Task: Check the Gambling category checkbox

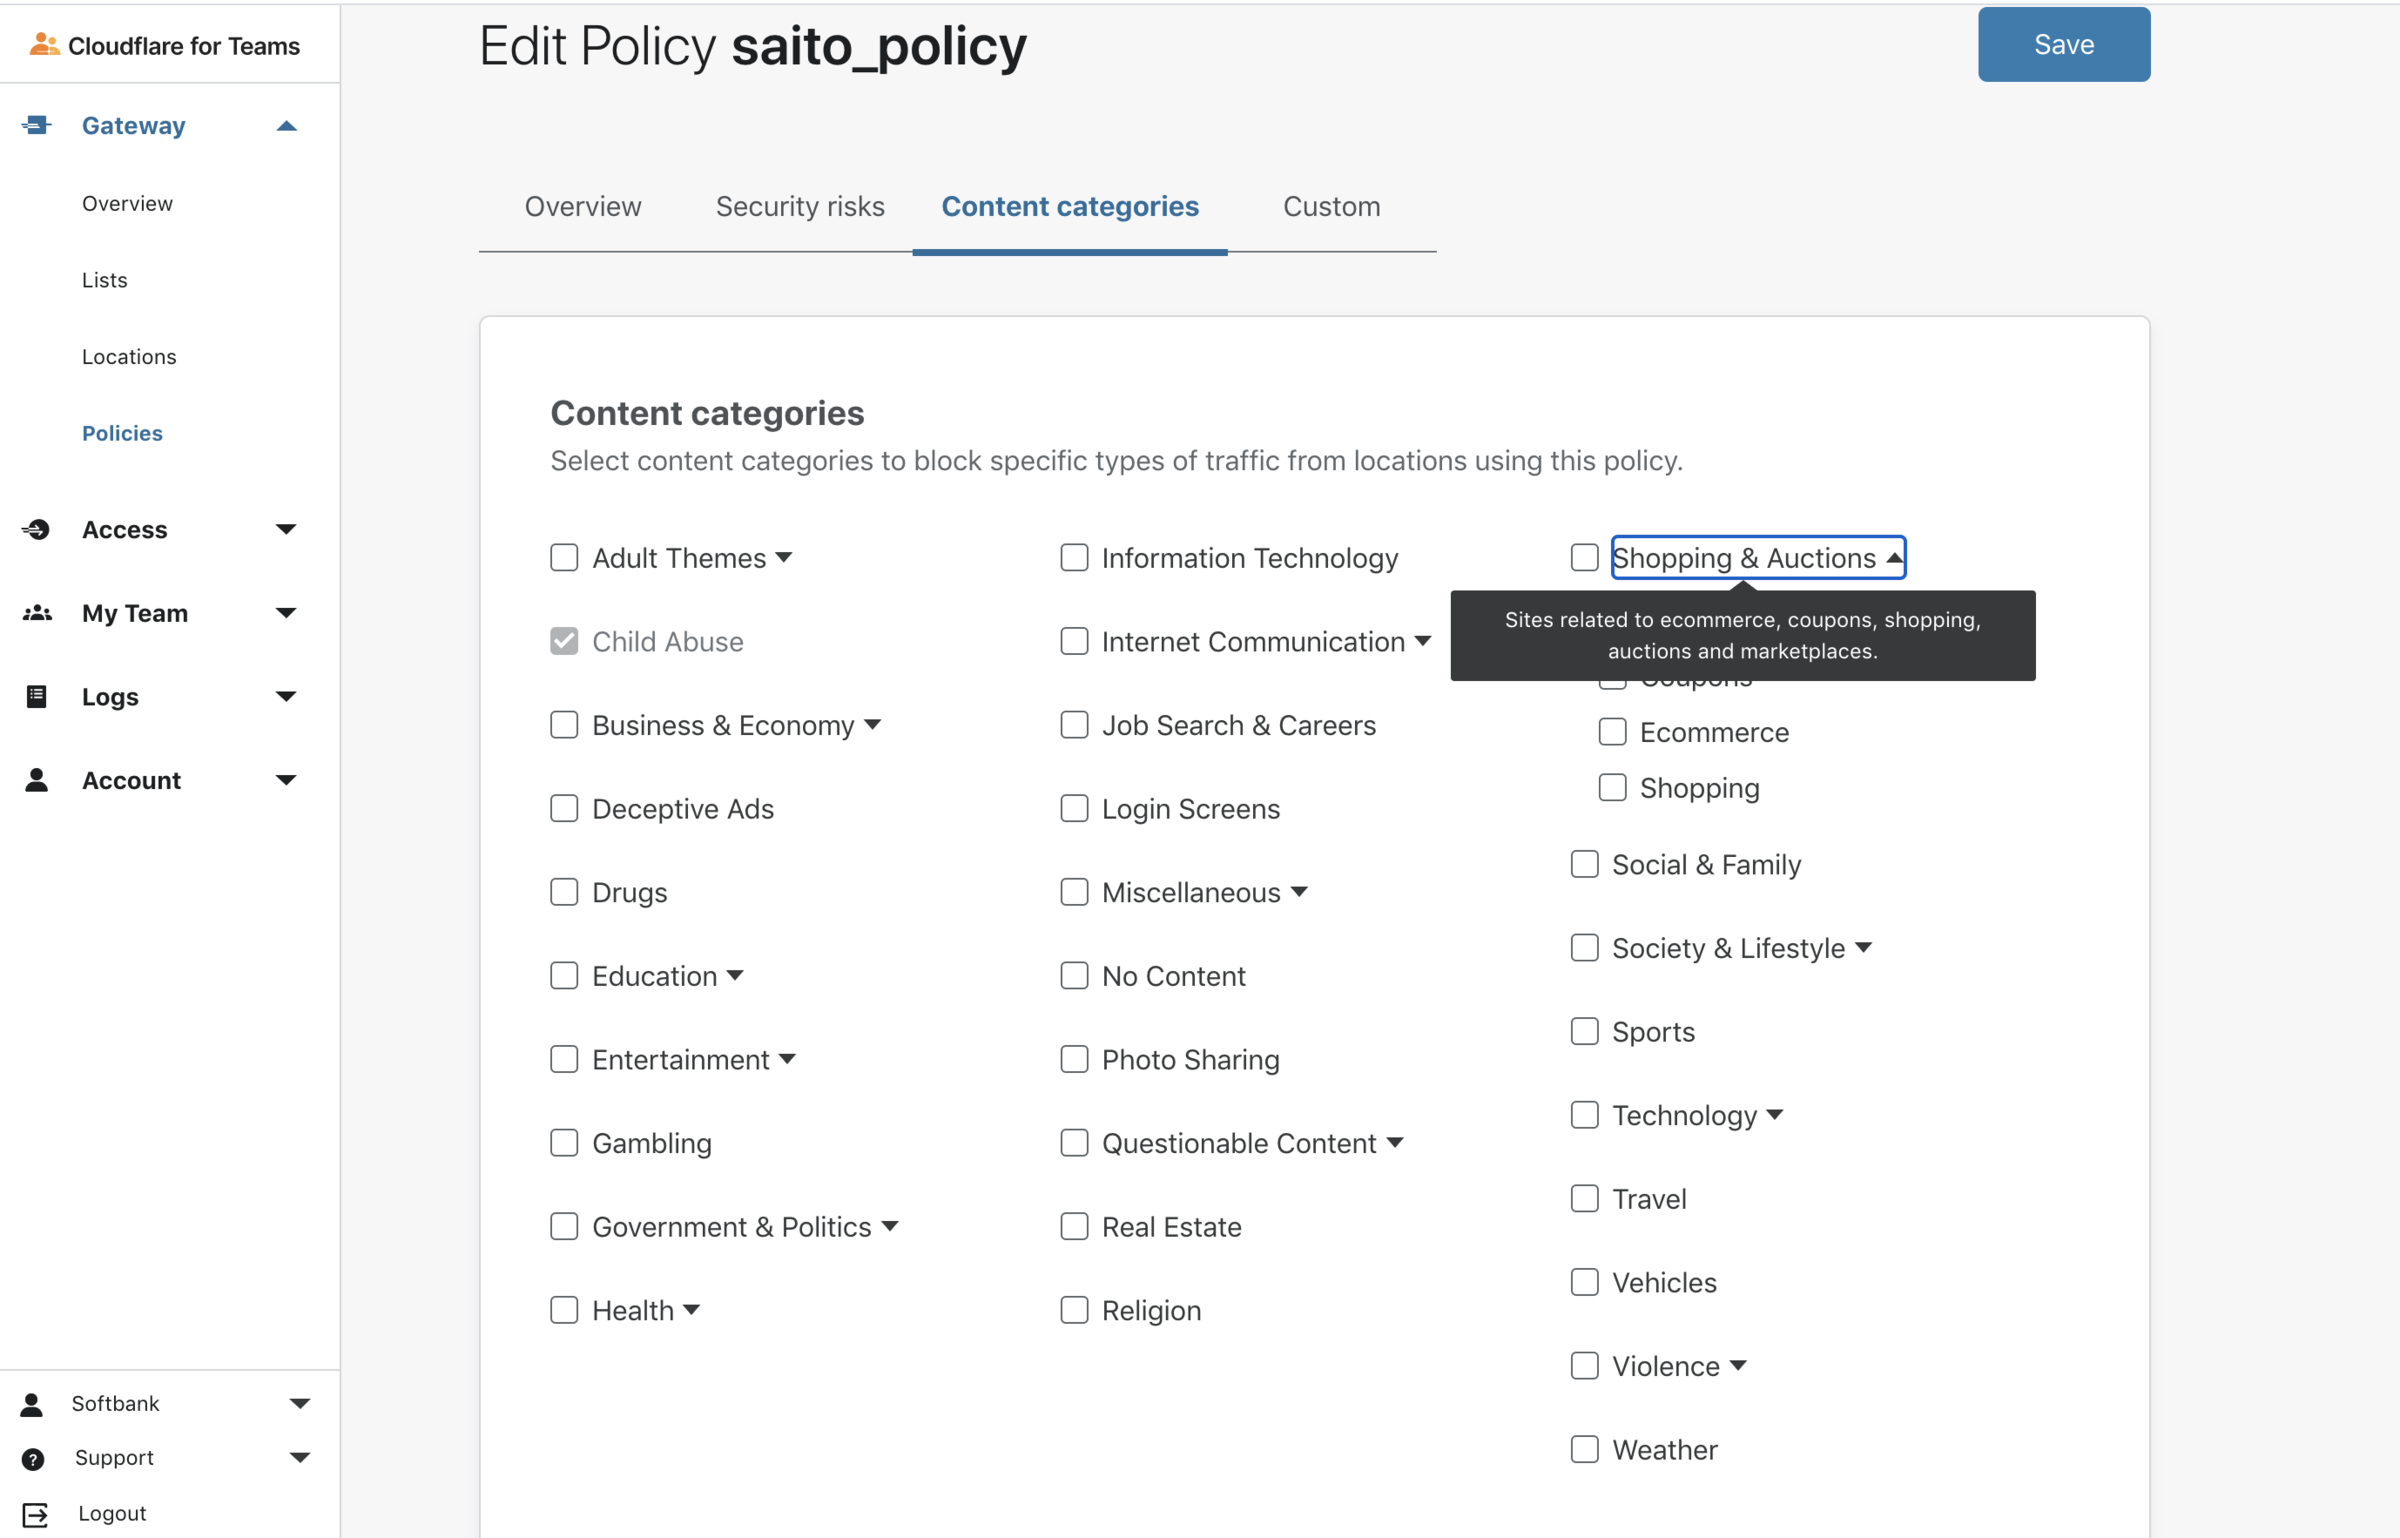Action: pos(564,1143)
